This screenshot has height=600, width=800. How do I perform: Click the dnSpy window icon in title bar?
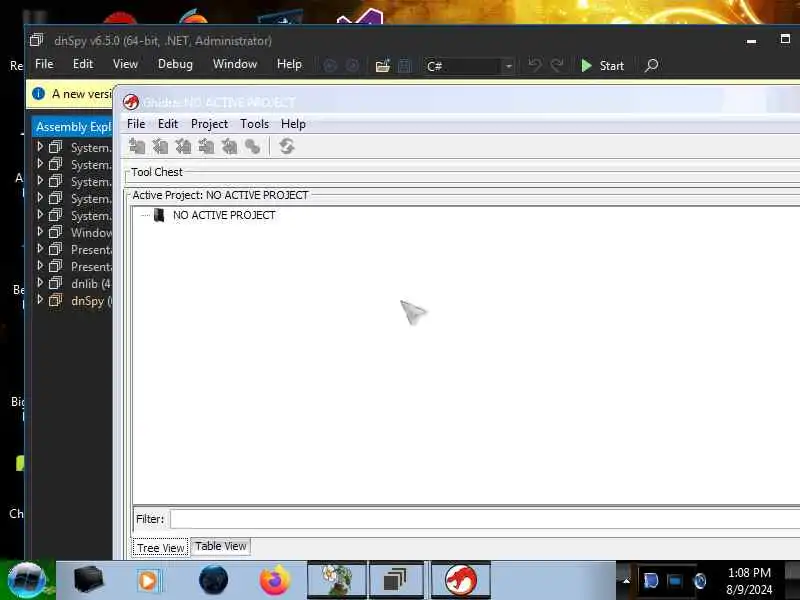[37, 40]
